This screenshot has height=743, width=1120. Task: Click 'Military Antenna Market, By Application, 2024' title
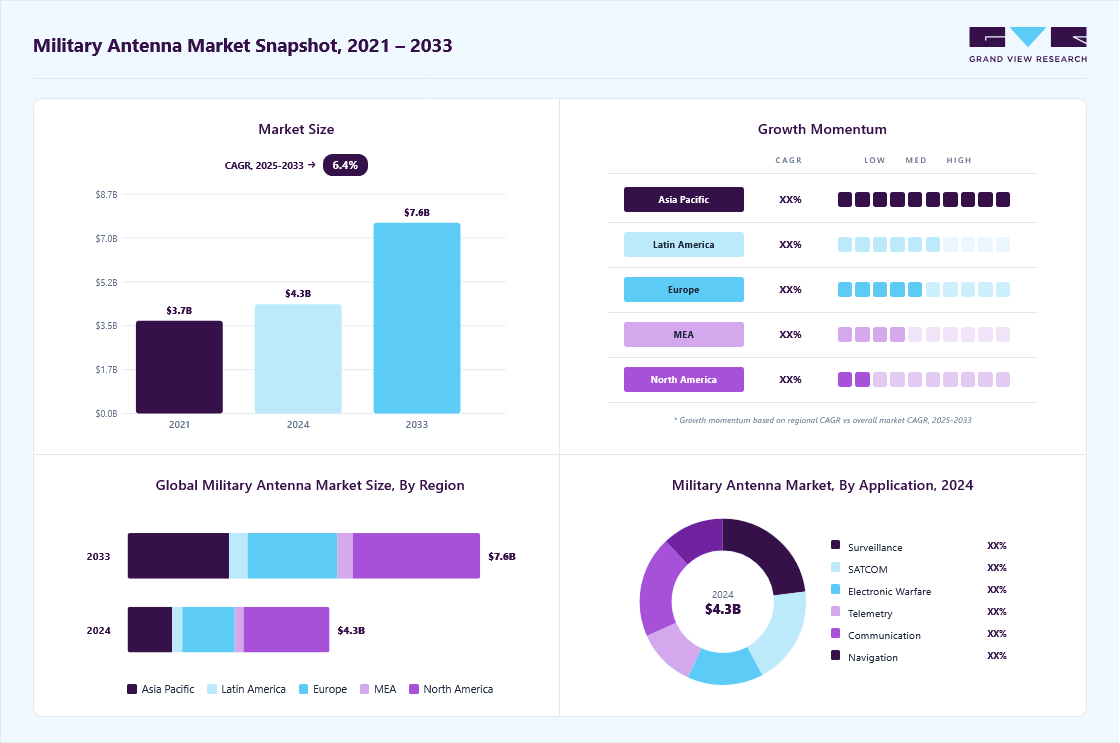822,485
